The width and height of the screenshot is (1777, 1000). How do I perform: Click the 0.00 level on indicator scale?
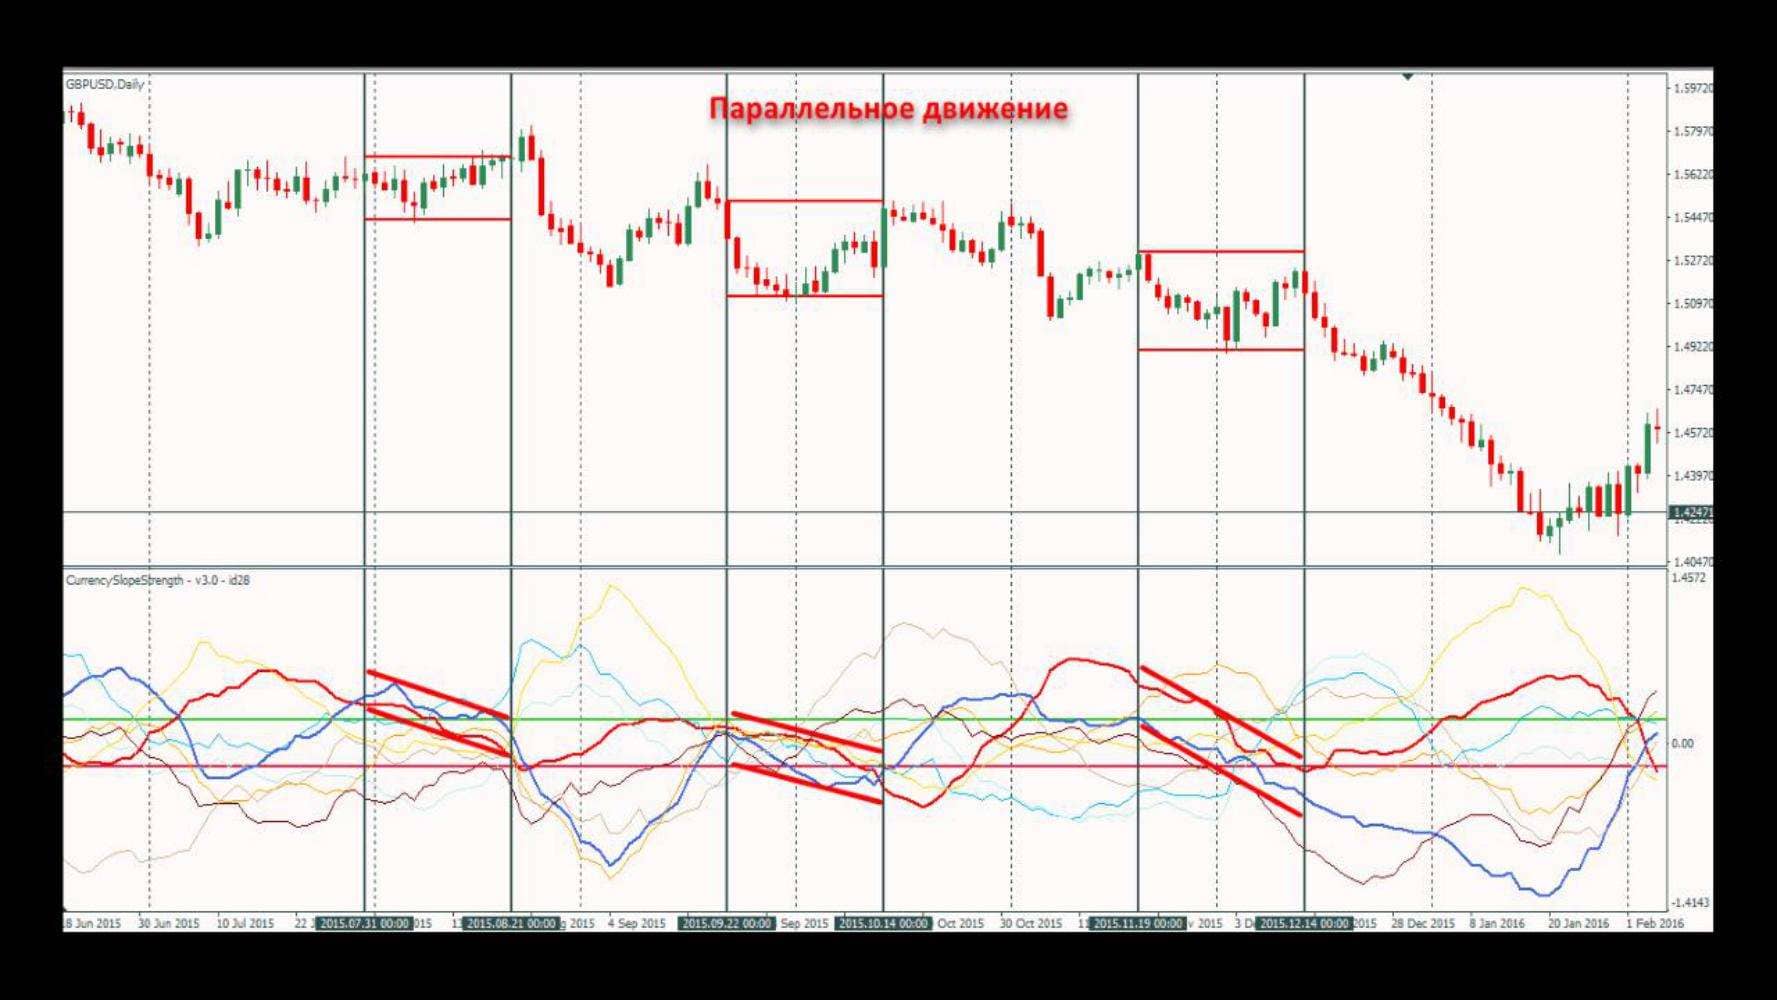click(1683, 743)
